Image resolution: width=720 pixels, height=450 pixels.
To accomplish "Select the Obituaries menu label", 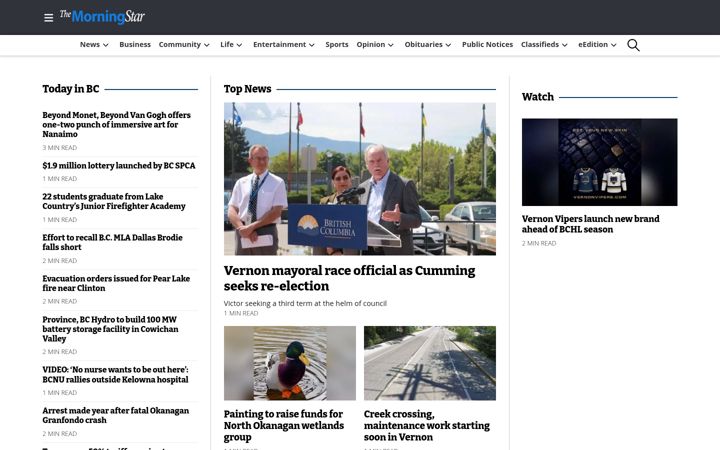I will [423, 45].
